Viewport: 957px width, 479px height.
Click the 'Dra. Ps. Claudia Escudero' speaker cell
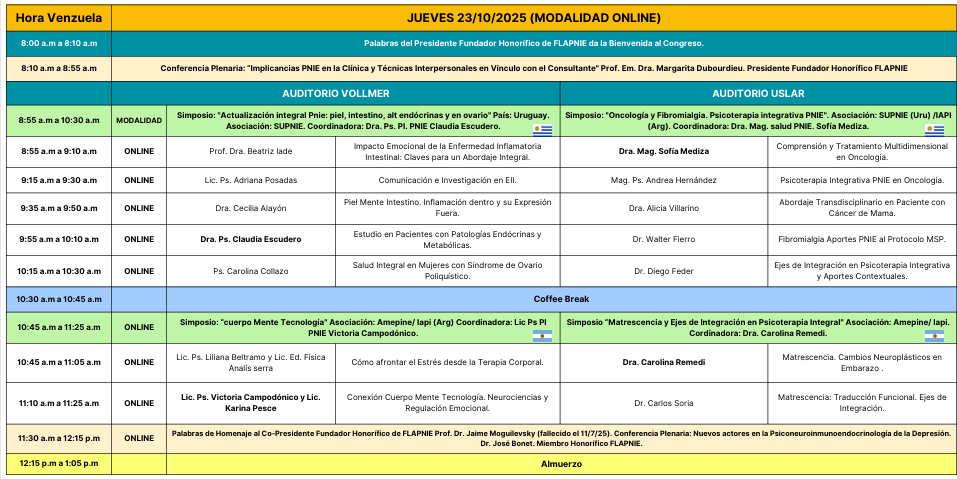point(251,239)
